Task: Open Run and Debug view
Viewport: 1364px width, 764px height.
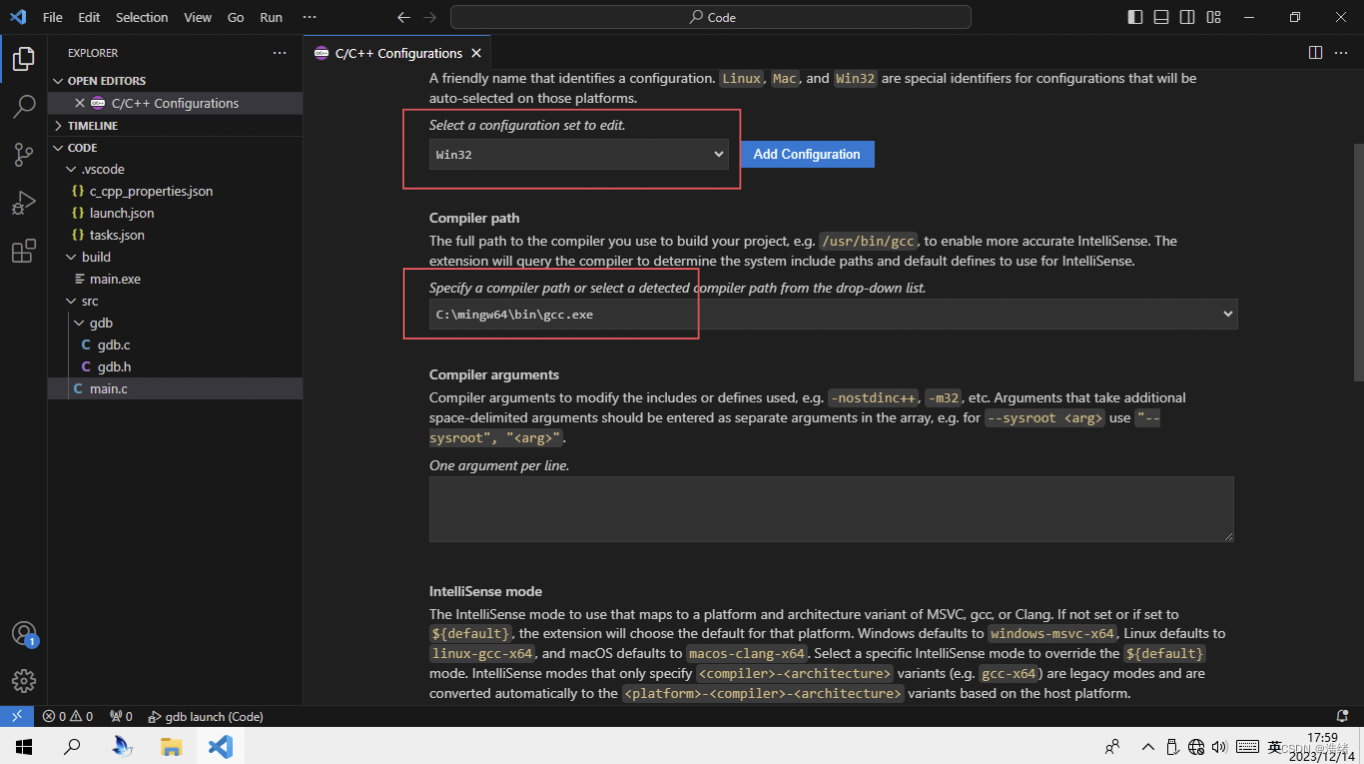Action: tap(24, 203)
